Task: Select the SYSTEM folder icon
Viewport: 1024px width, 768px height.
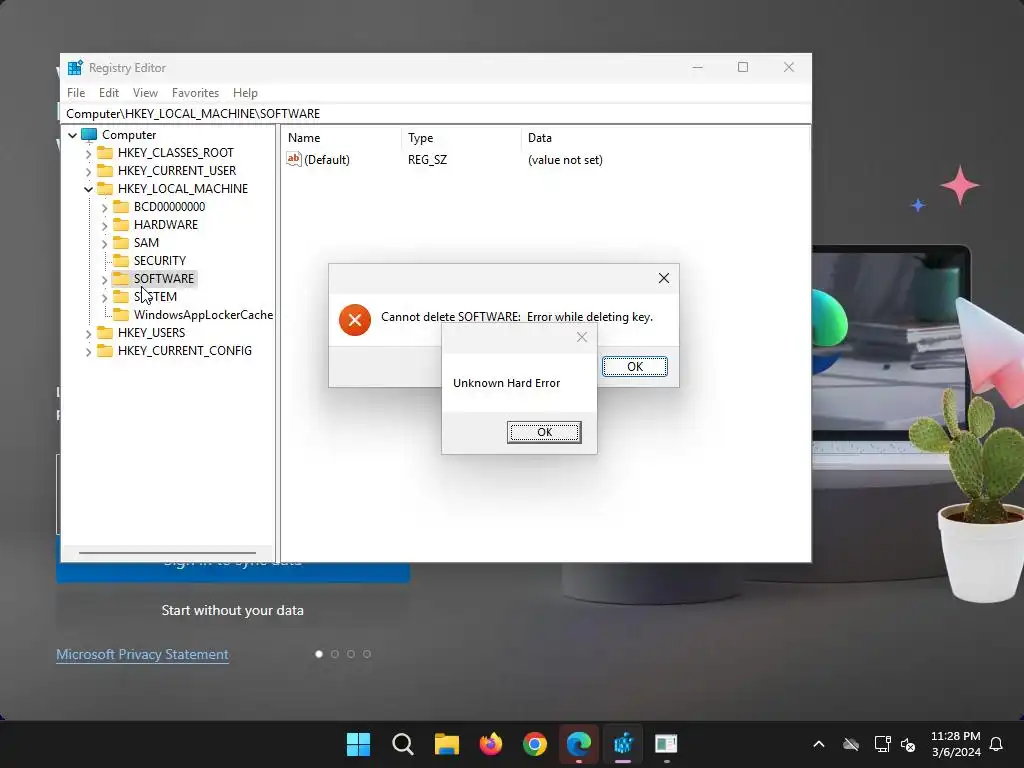Action: pos(121,296)
